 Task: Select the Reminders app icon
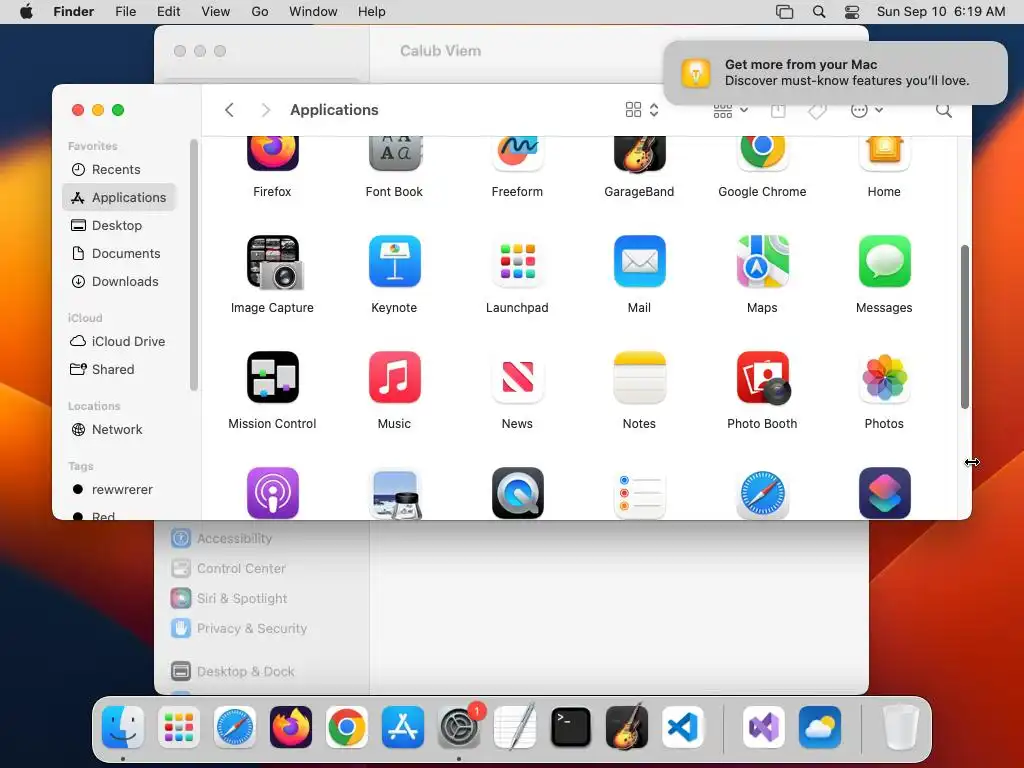point(639,494)
